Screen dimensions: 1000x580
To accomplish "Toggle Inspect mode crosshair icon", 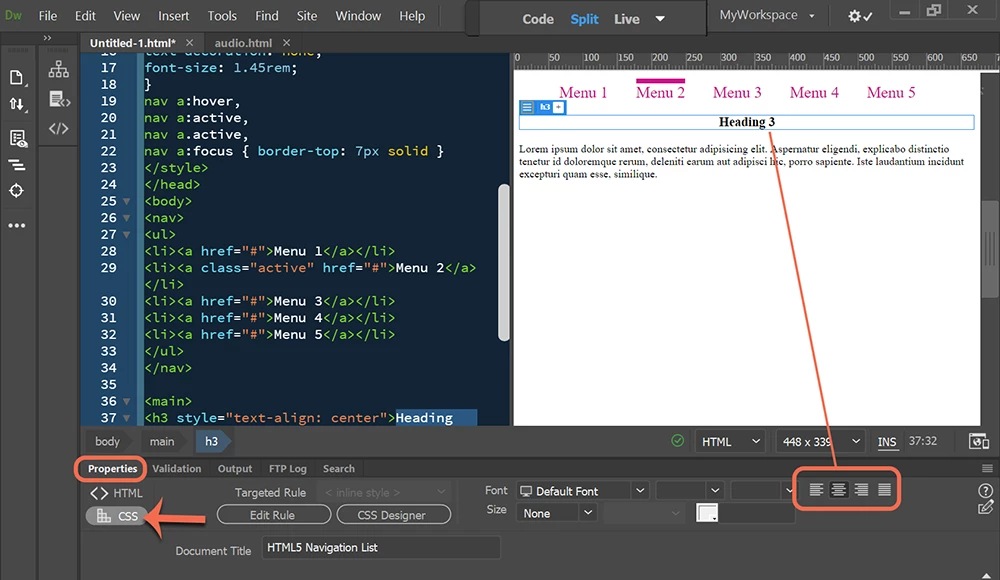I will point(16,191).
